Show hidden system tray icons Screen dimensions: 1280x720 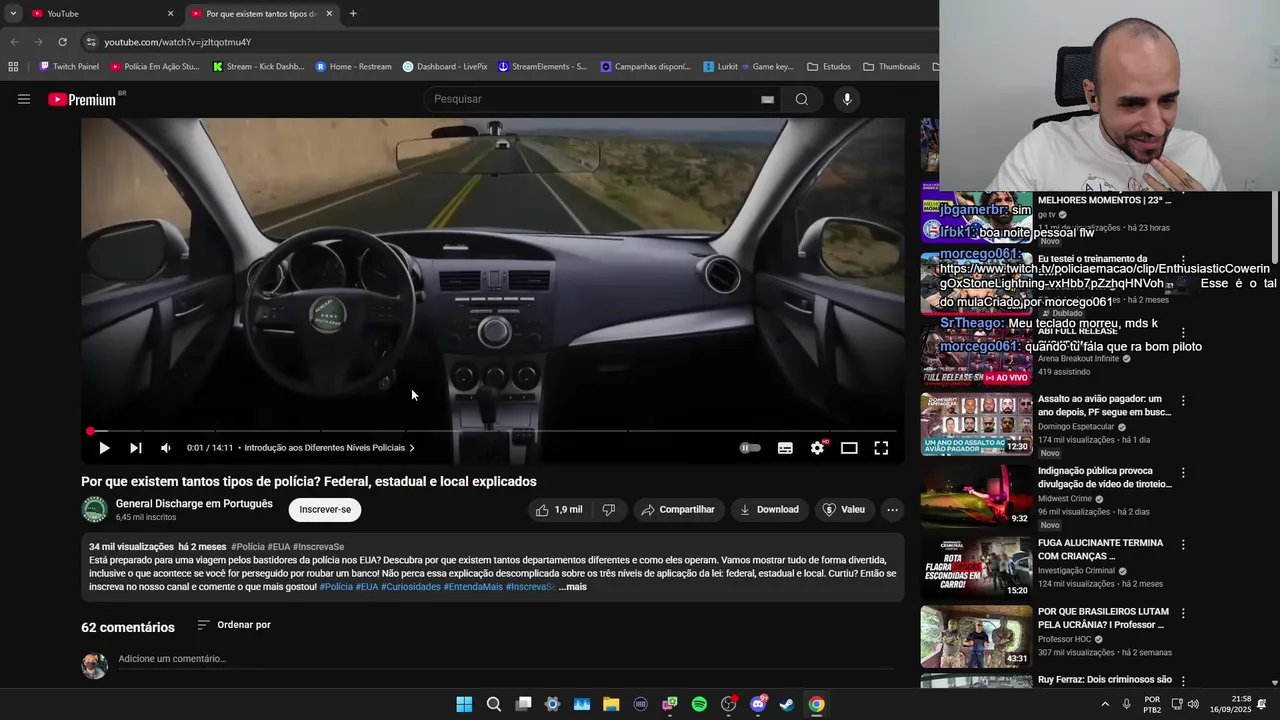pos(1105,704)
